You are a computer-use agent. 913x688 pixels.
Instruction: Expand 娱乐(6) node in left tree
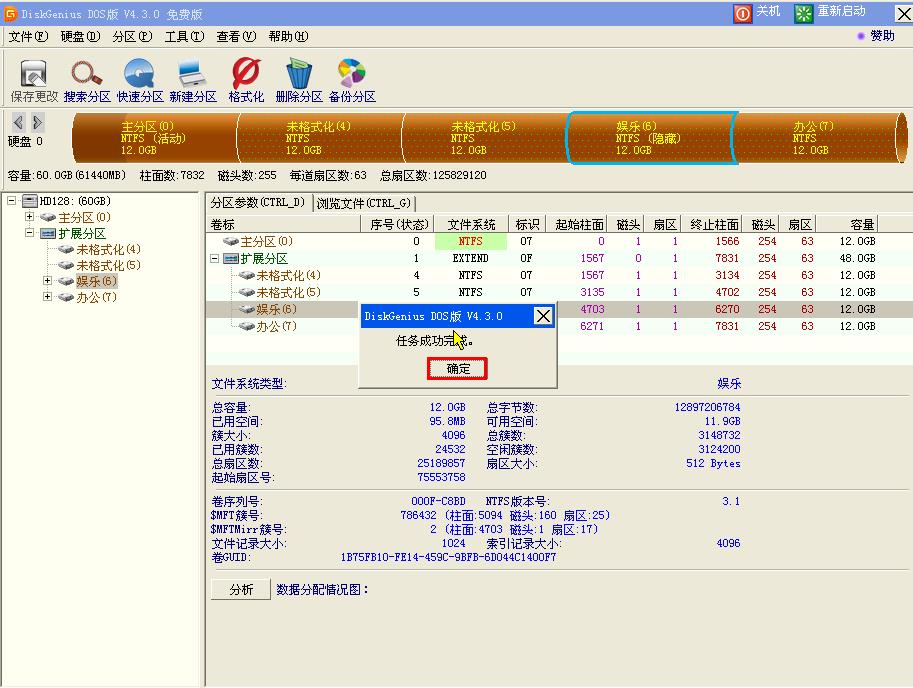(x=47, y=281)
